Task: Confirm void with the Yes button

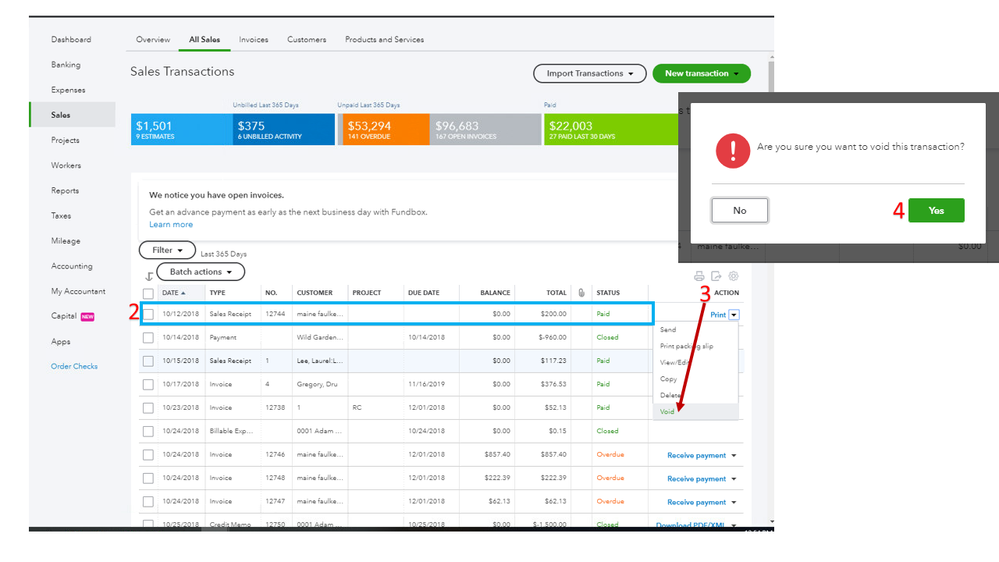Action: (x=936, y=210)
